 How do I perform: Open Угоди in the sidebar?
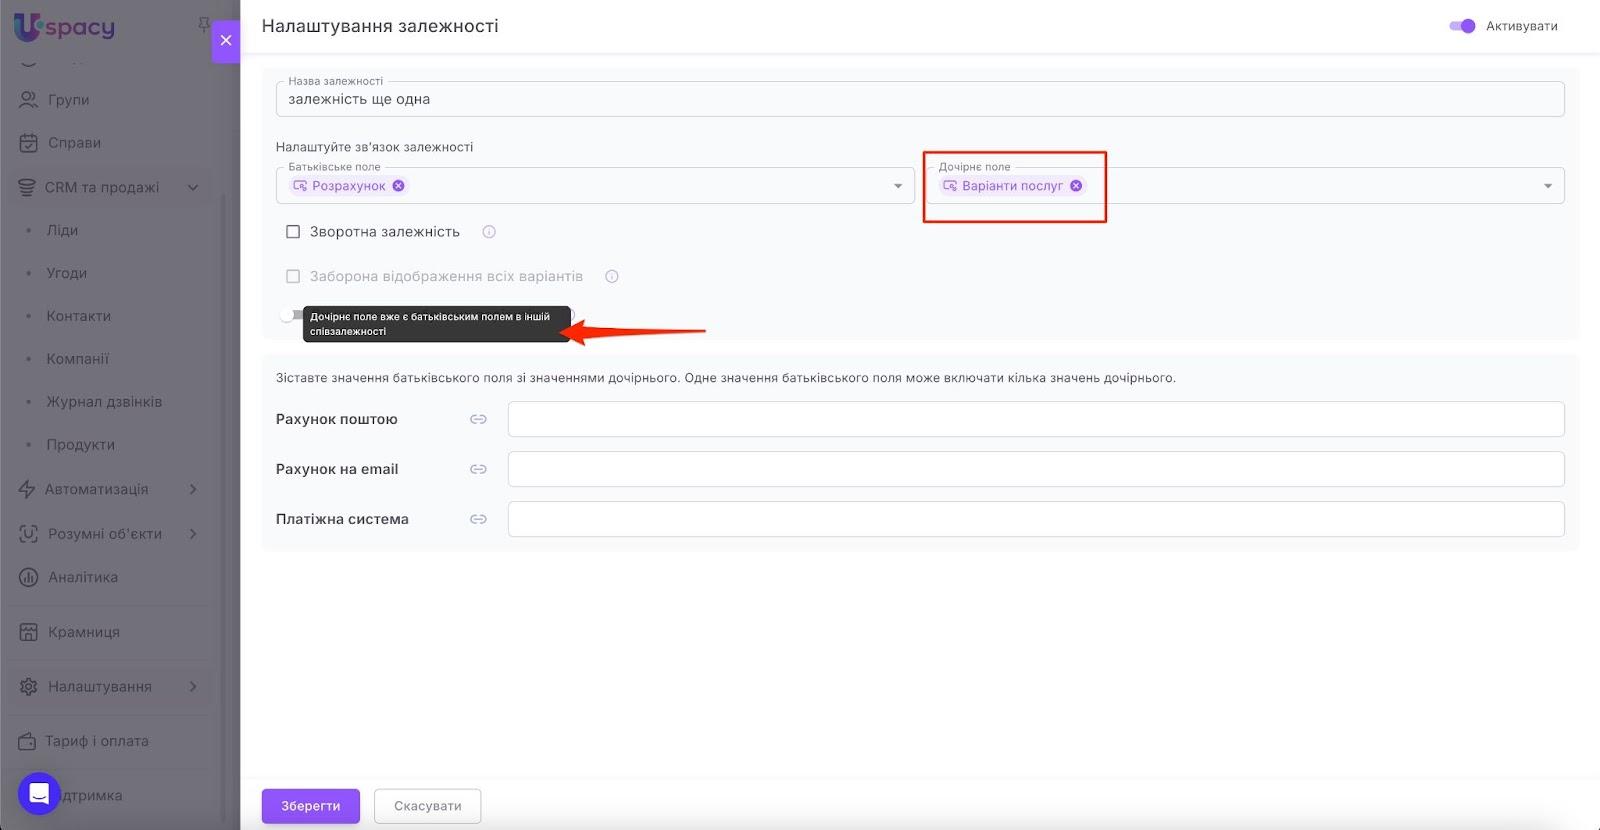(x=67, y=273)
